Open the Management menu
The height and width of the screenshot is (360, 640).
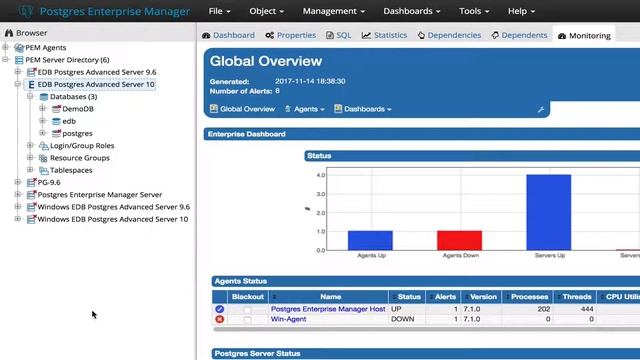click(x=333, y=11)
